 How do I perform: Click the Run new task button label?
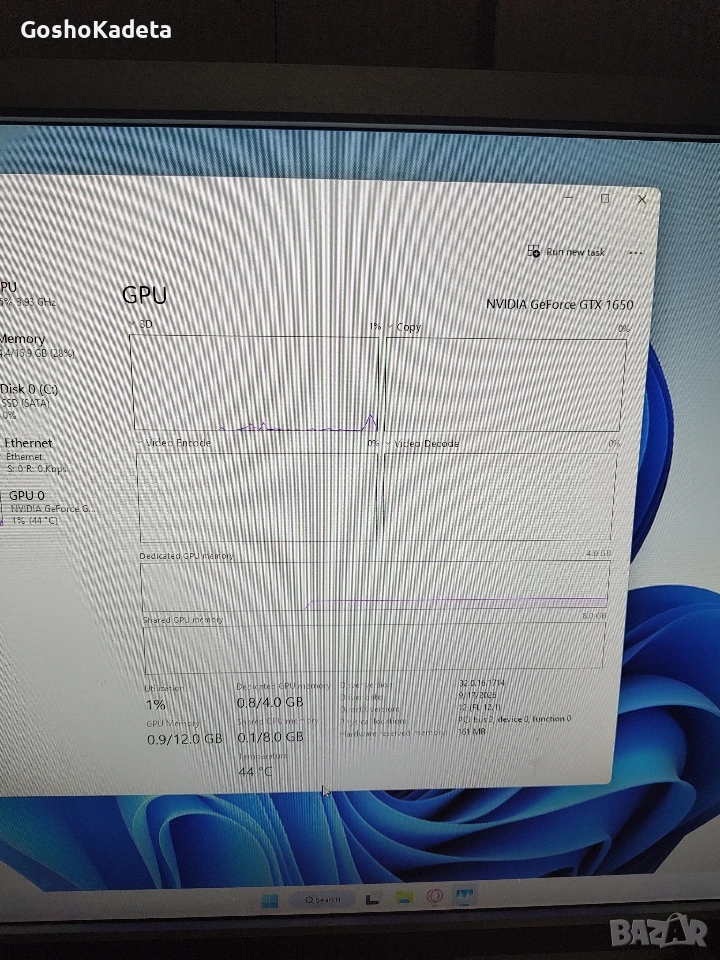[x=575, y=252]
